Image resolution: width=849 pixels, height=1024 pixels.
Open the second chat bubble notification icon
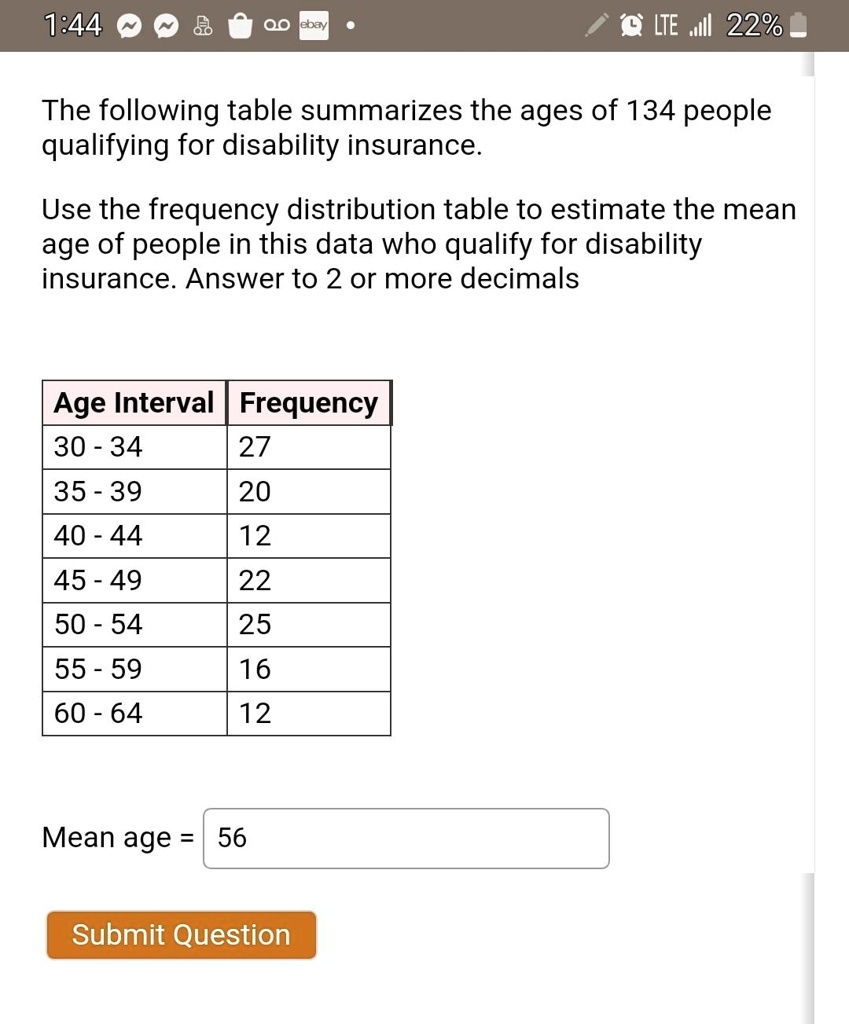click(x=166, y=24)
